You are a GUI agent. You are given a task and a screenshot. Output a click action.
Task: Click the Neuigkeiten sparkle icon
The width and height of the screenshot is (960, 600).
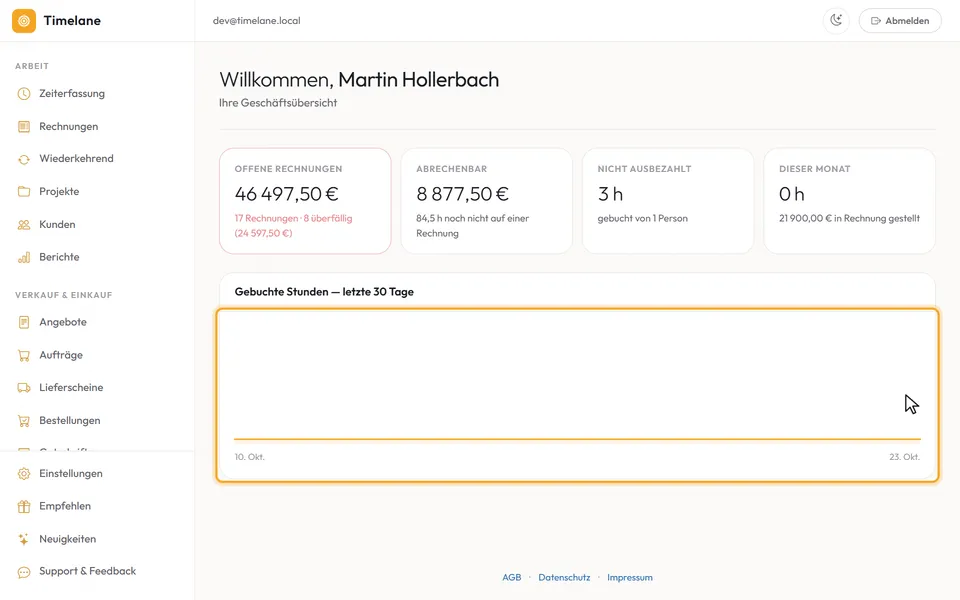coord(24,539)
